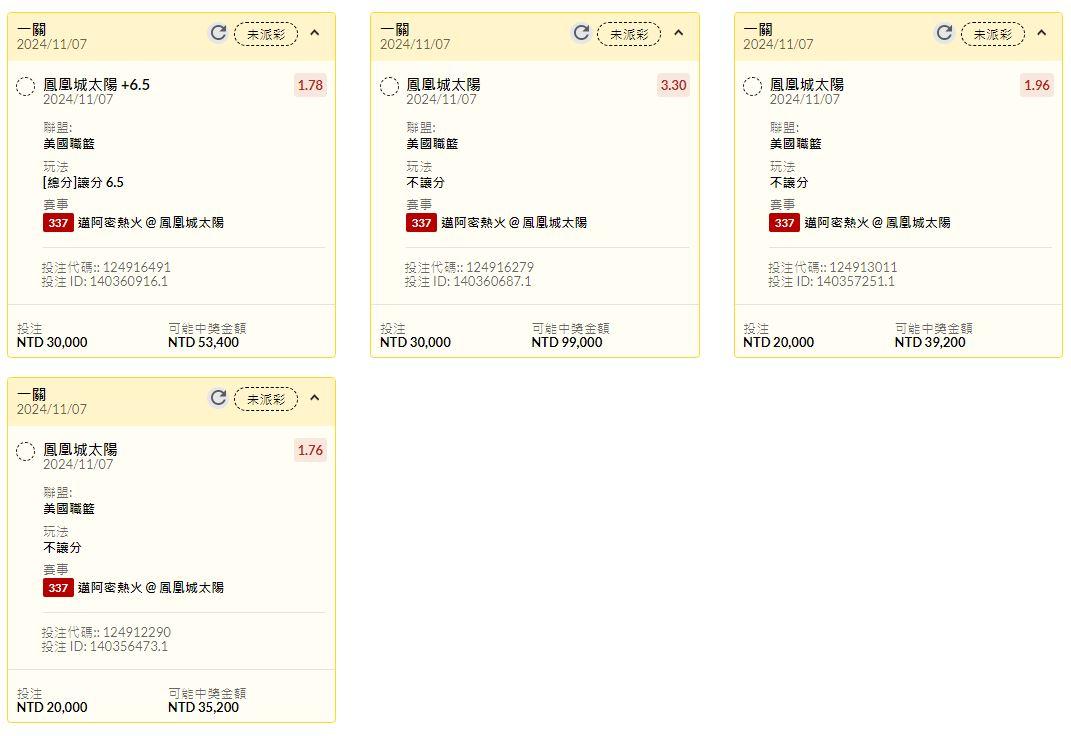
Task: Click play type [總分]讓分 6.5
Action: point(83,182)
